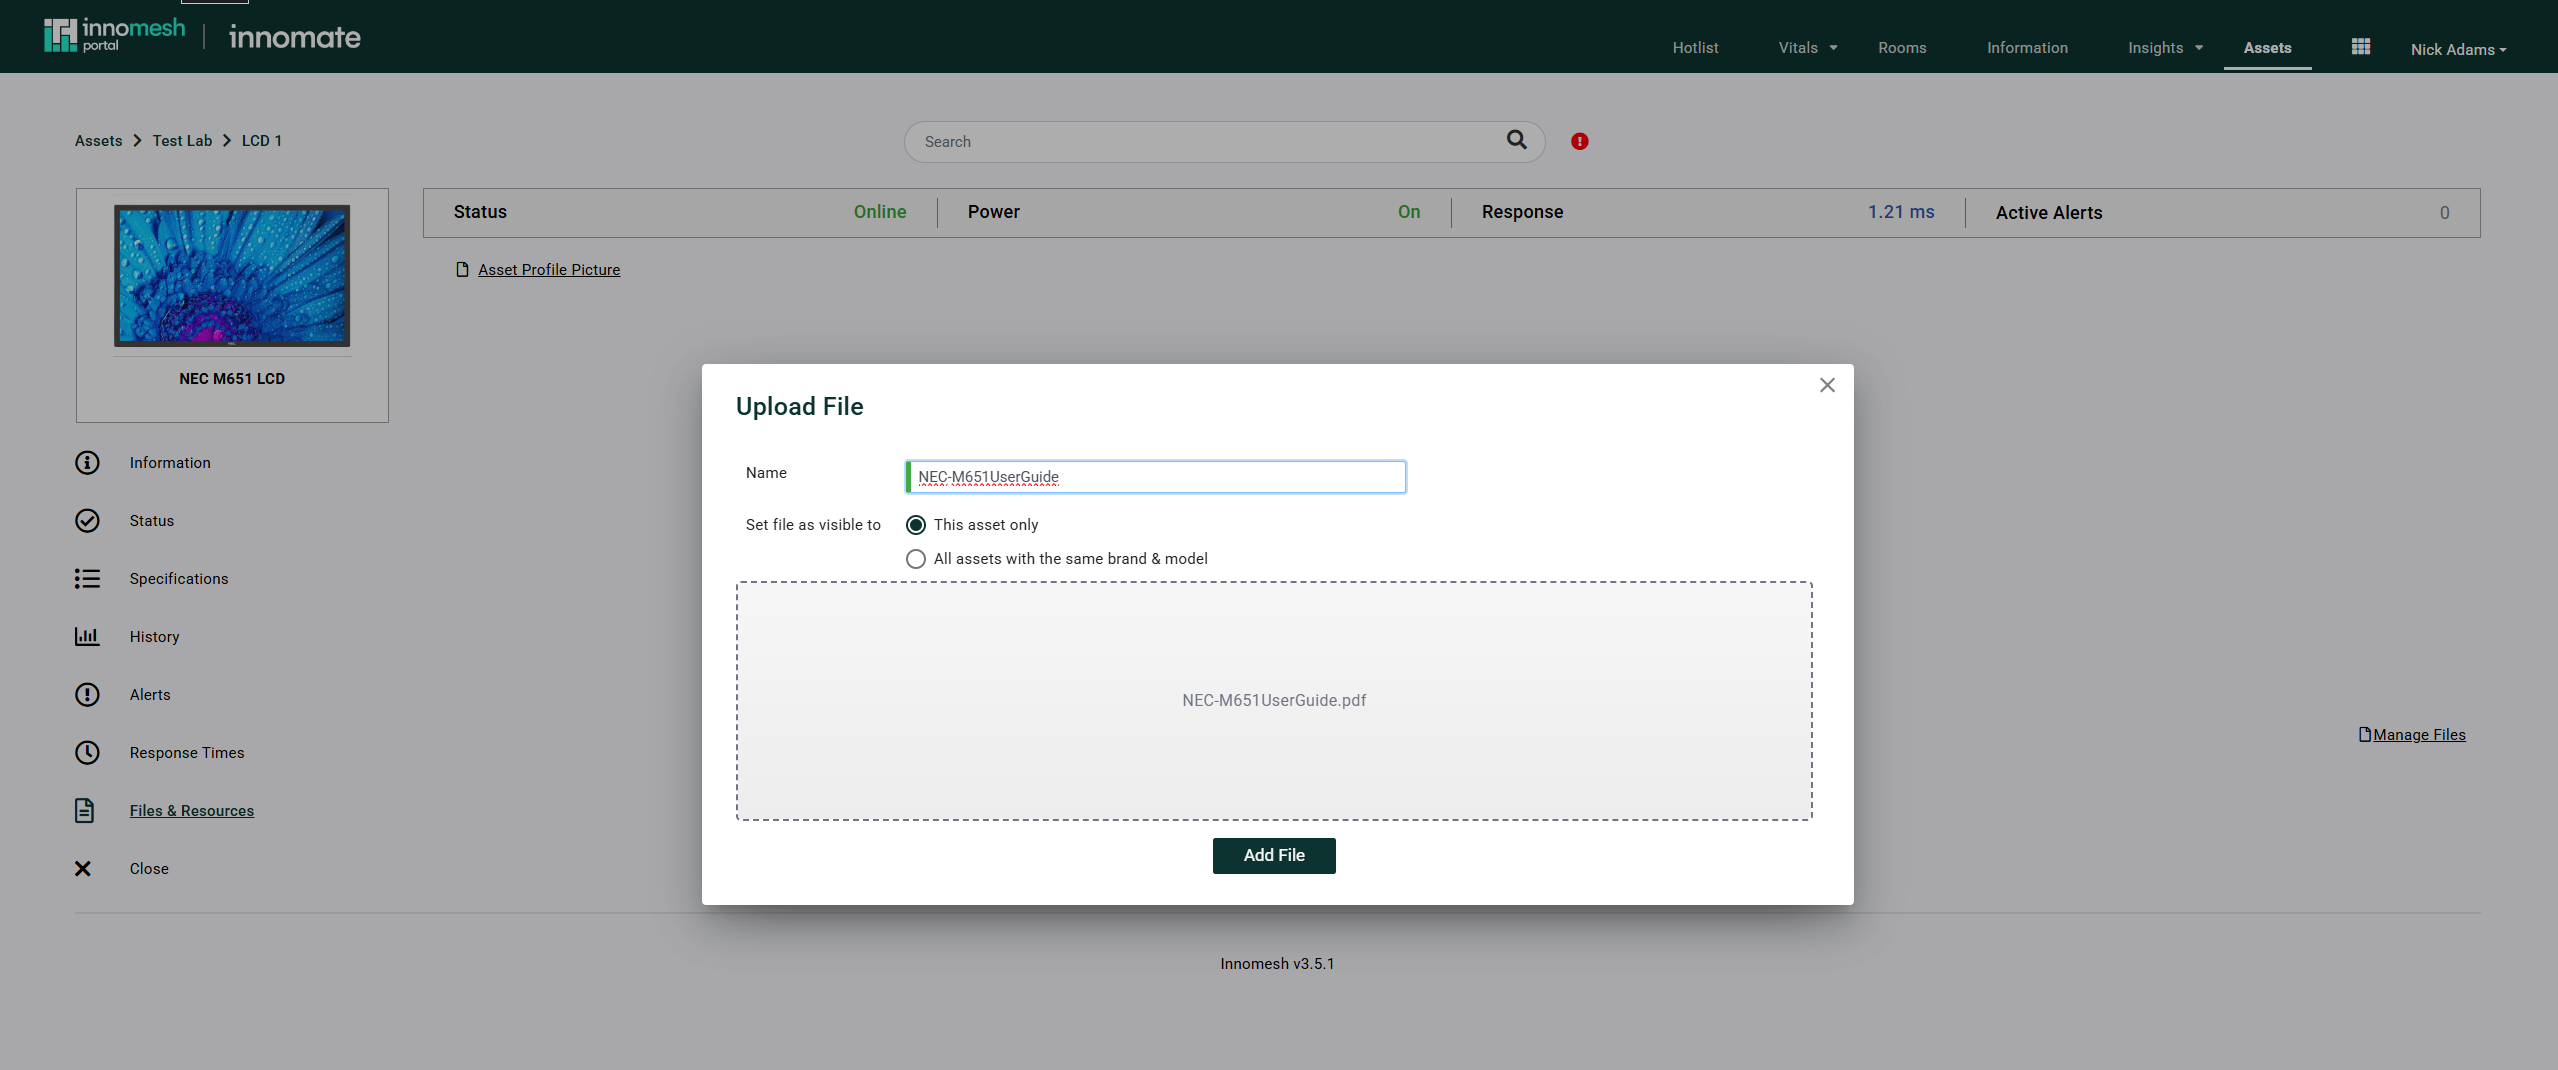This screenshot has width=2558, height=1070.
Task: Click the Active Alerts count 0
Action: 2445,213
